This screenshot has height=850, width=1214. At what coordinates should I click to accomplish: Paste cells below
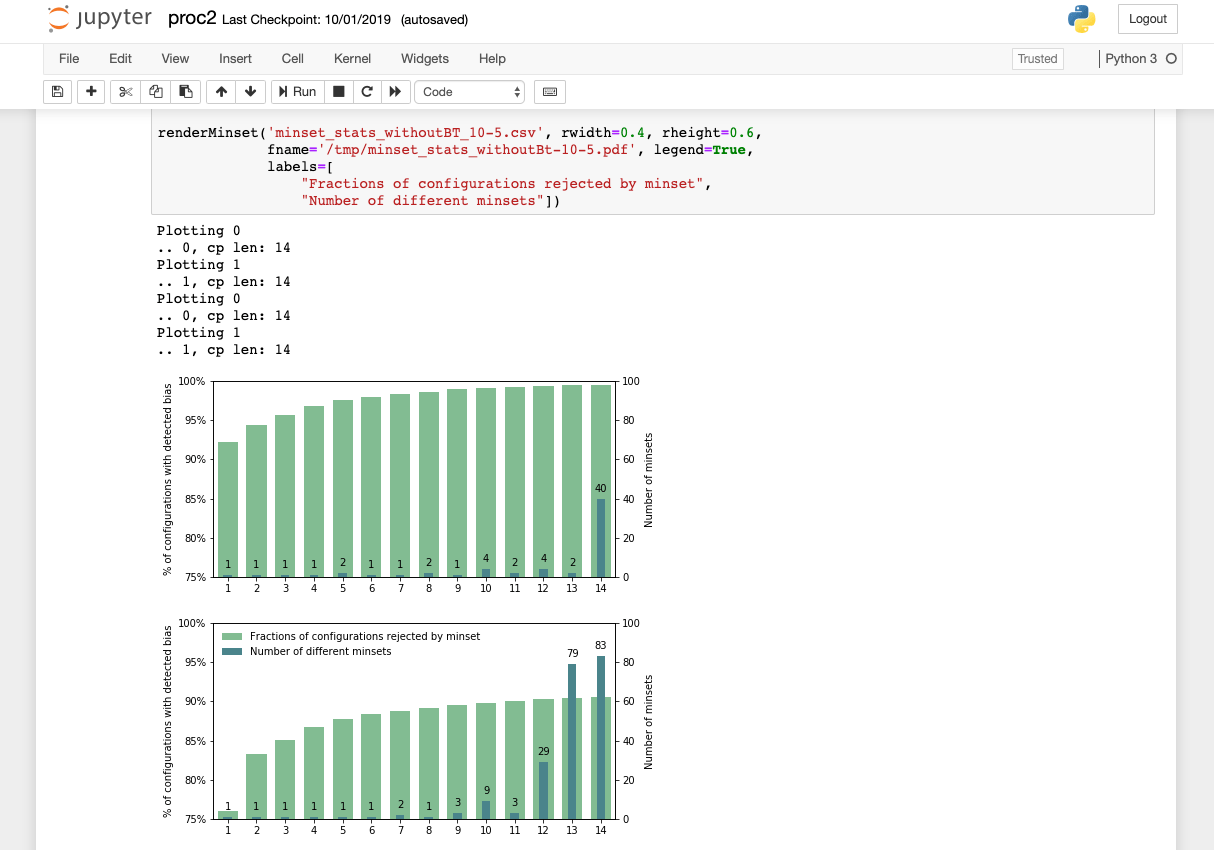(186, 91)
